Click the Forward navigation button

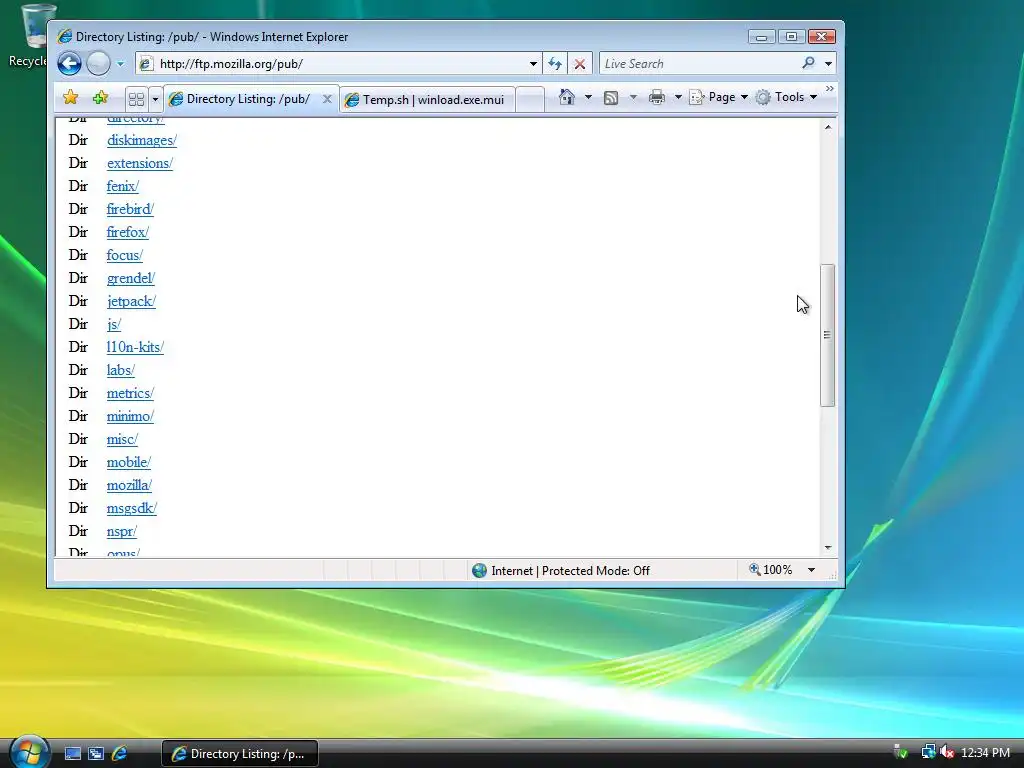99,63
